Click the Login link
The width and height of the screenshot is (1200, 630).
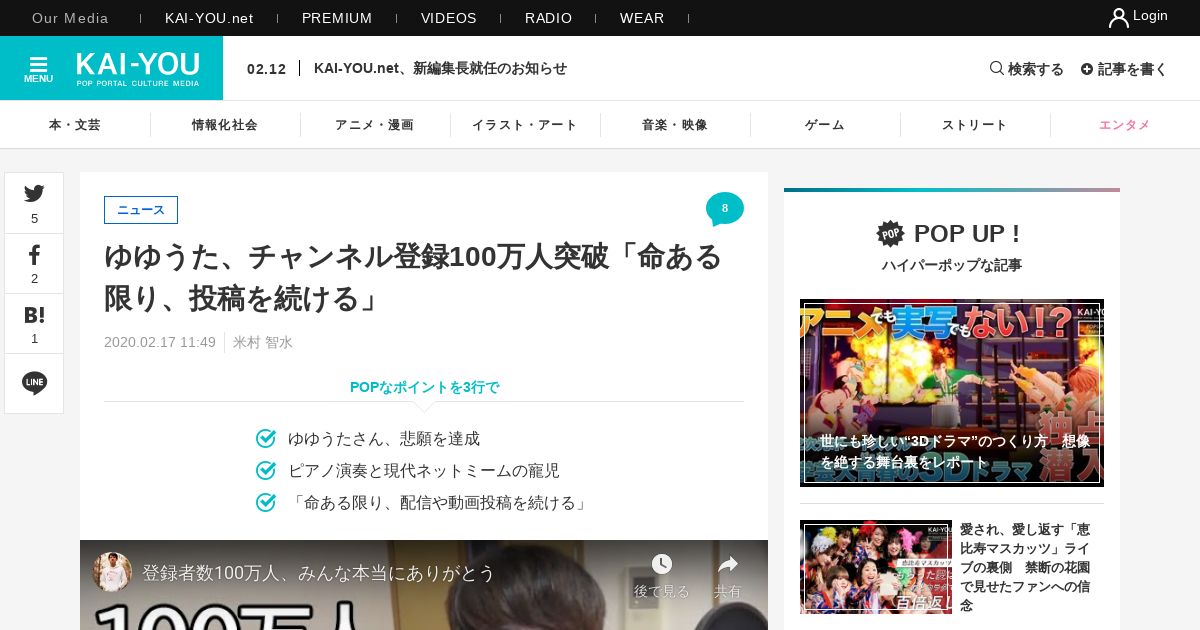point(1150,16)
